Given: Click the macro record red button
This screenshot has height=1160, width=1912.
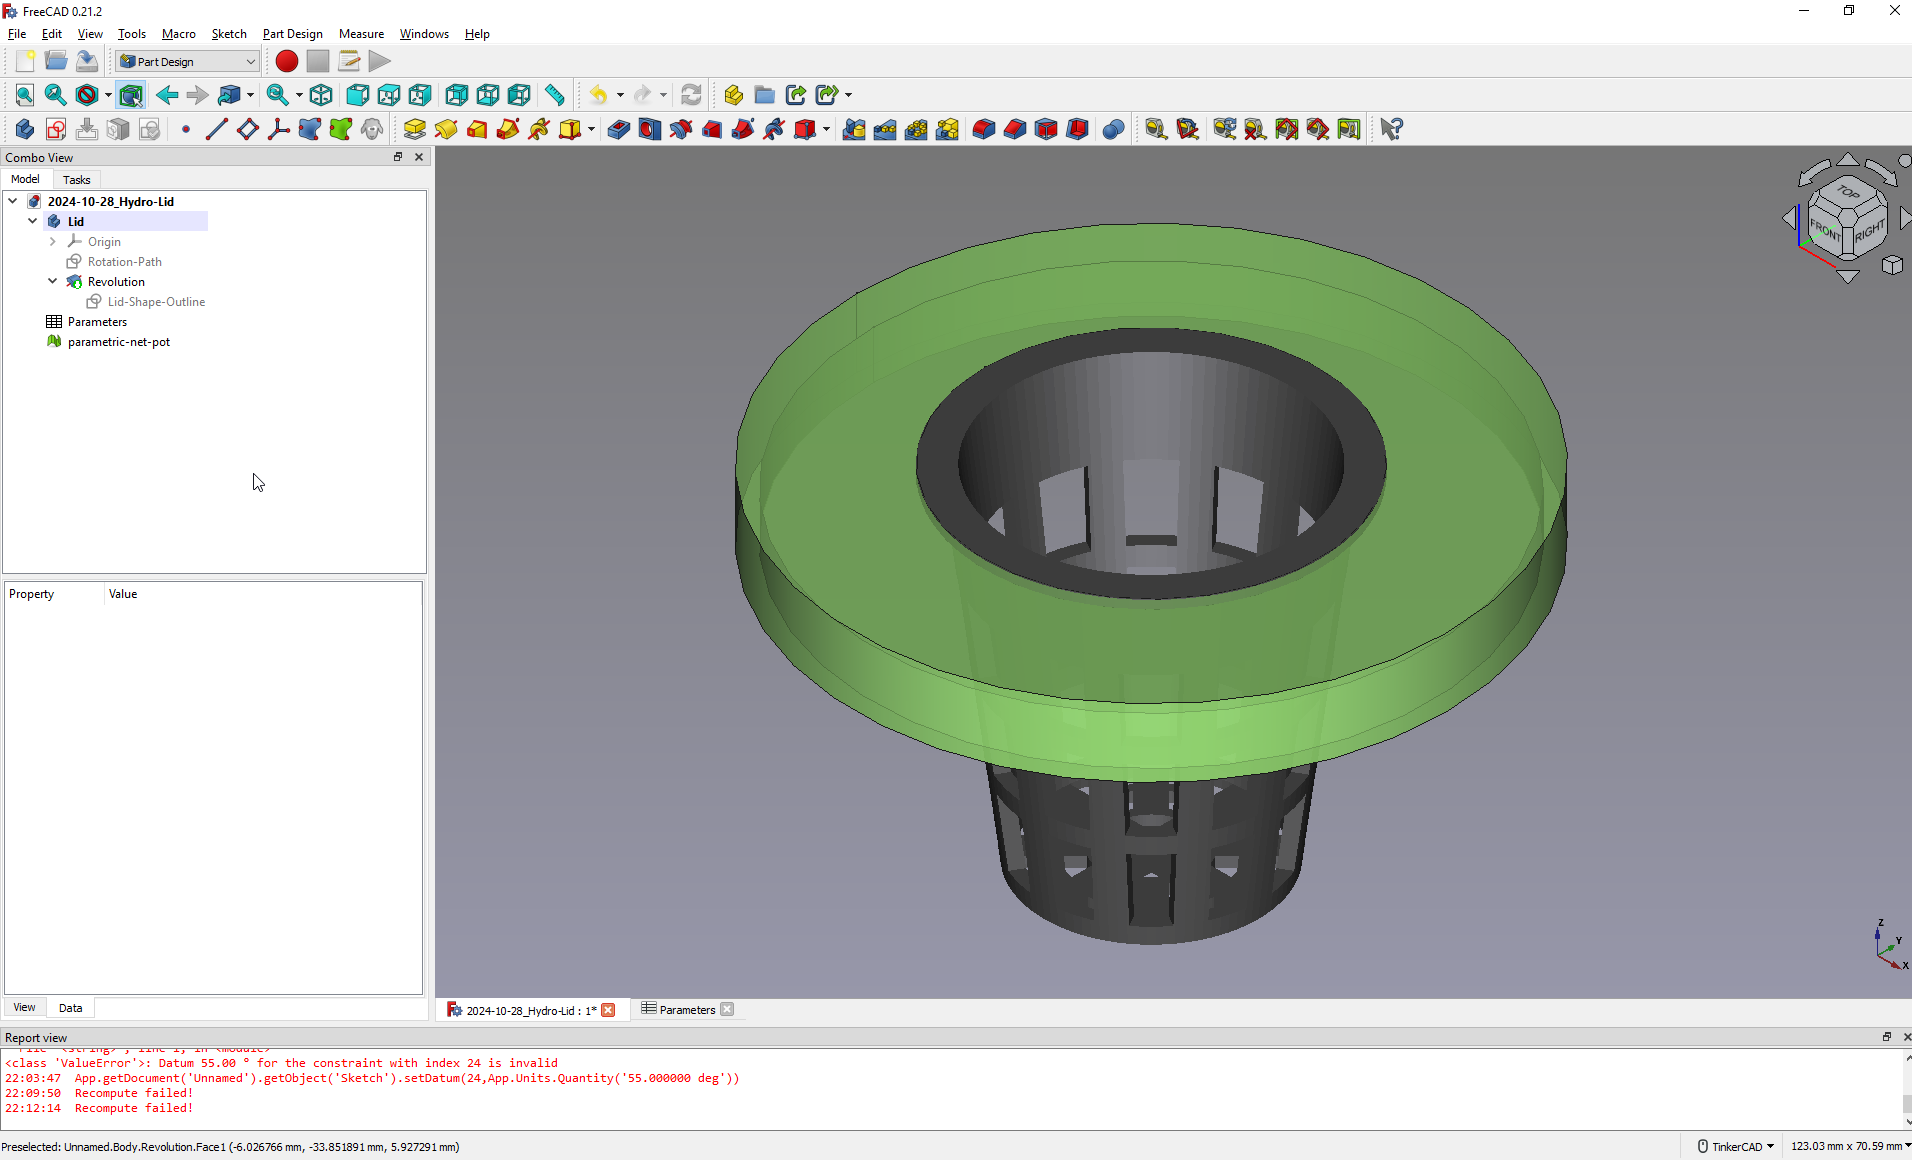Looking at the screenshot, I should pos(287,61).
